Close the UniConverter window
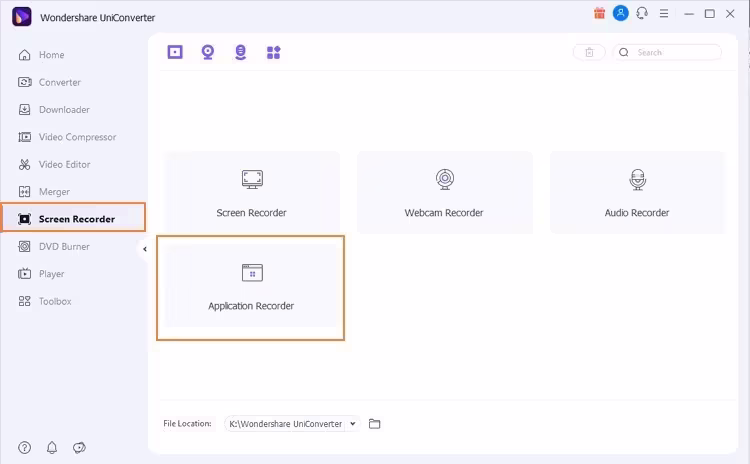The width and height of the screenshot is (750, 464). tap(730, 14)
